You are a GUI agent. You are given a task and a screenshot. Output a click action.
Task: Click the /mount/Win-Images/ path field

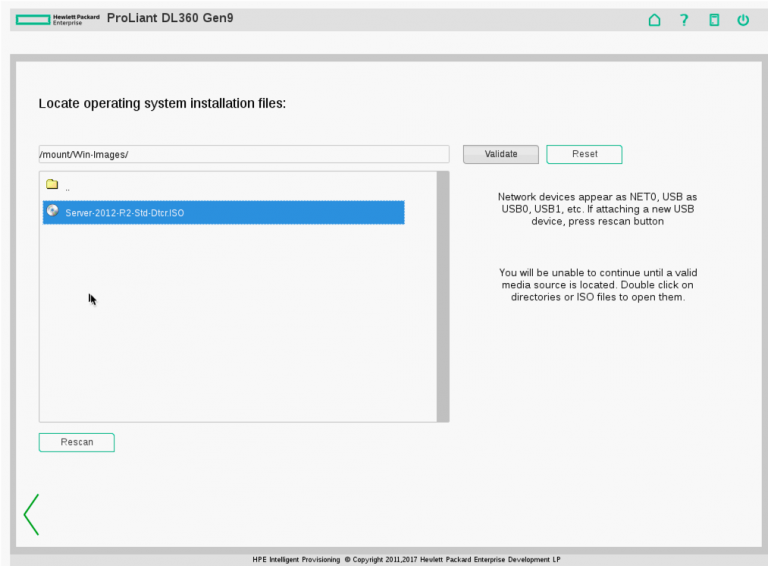(244, 154)
